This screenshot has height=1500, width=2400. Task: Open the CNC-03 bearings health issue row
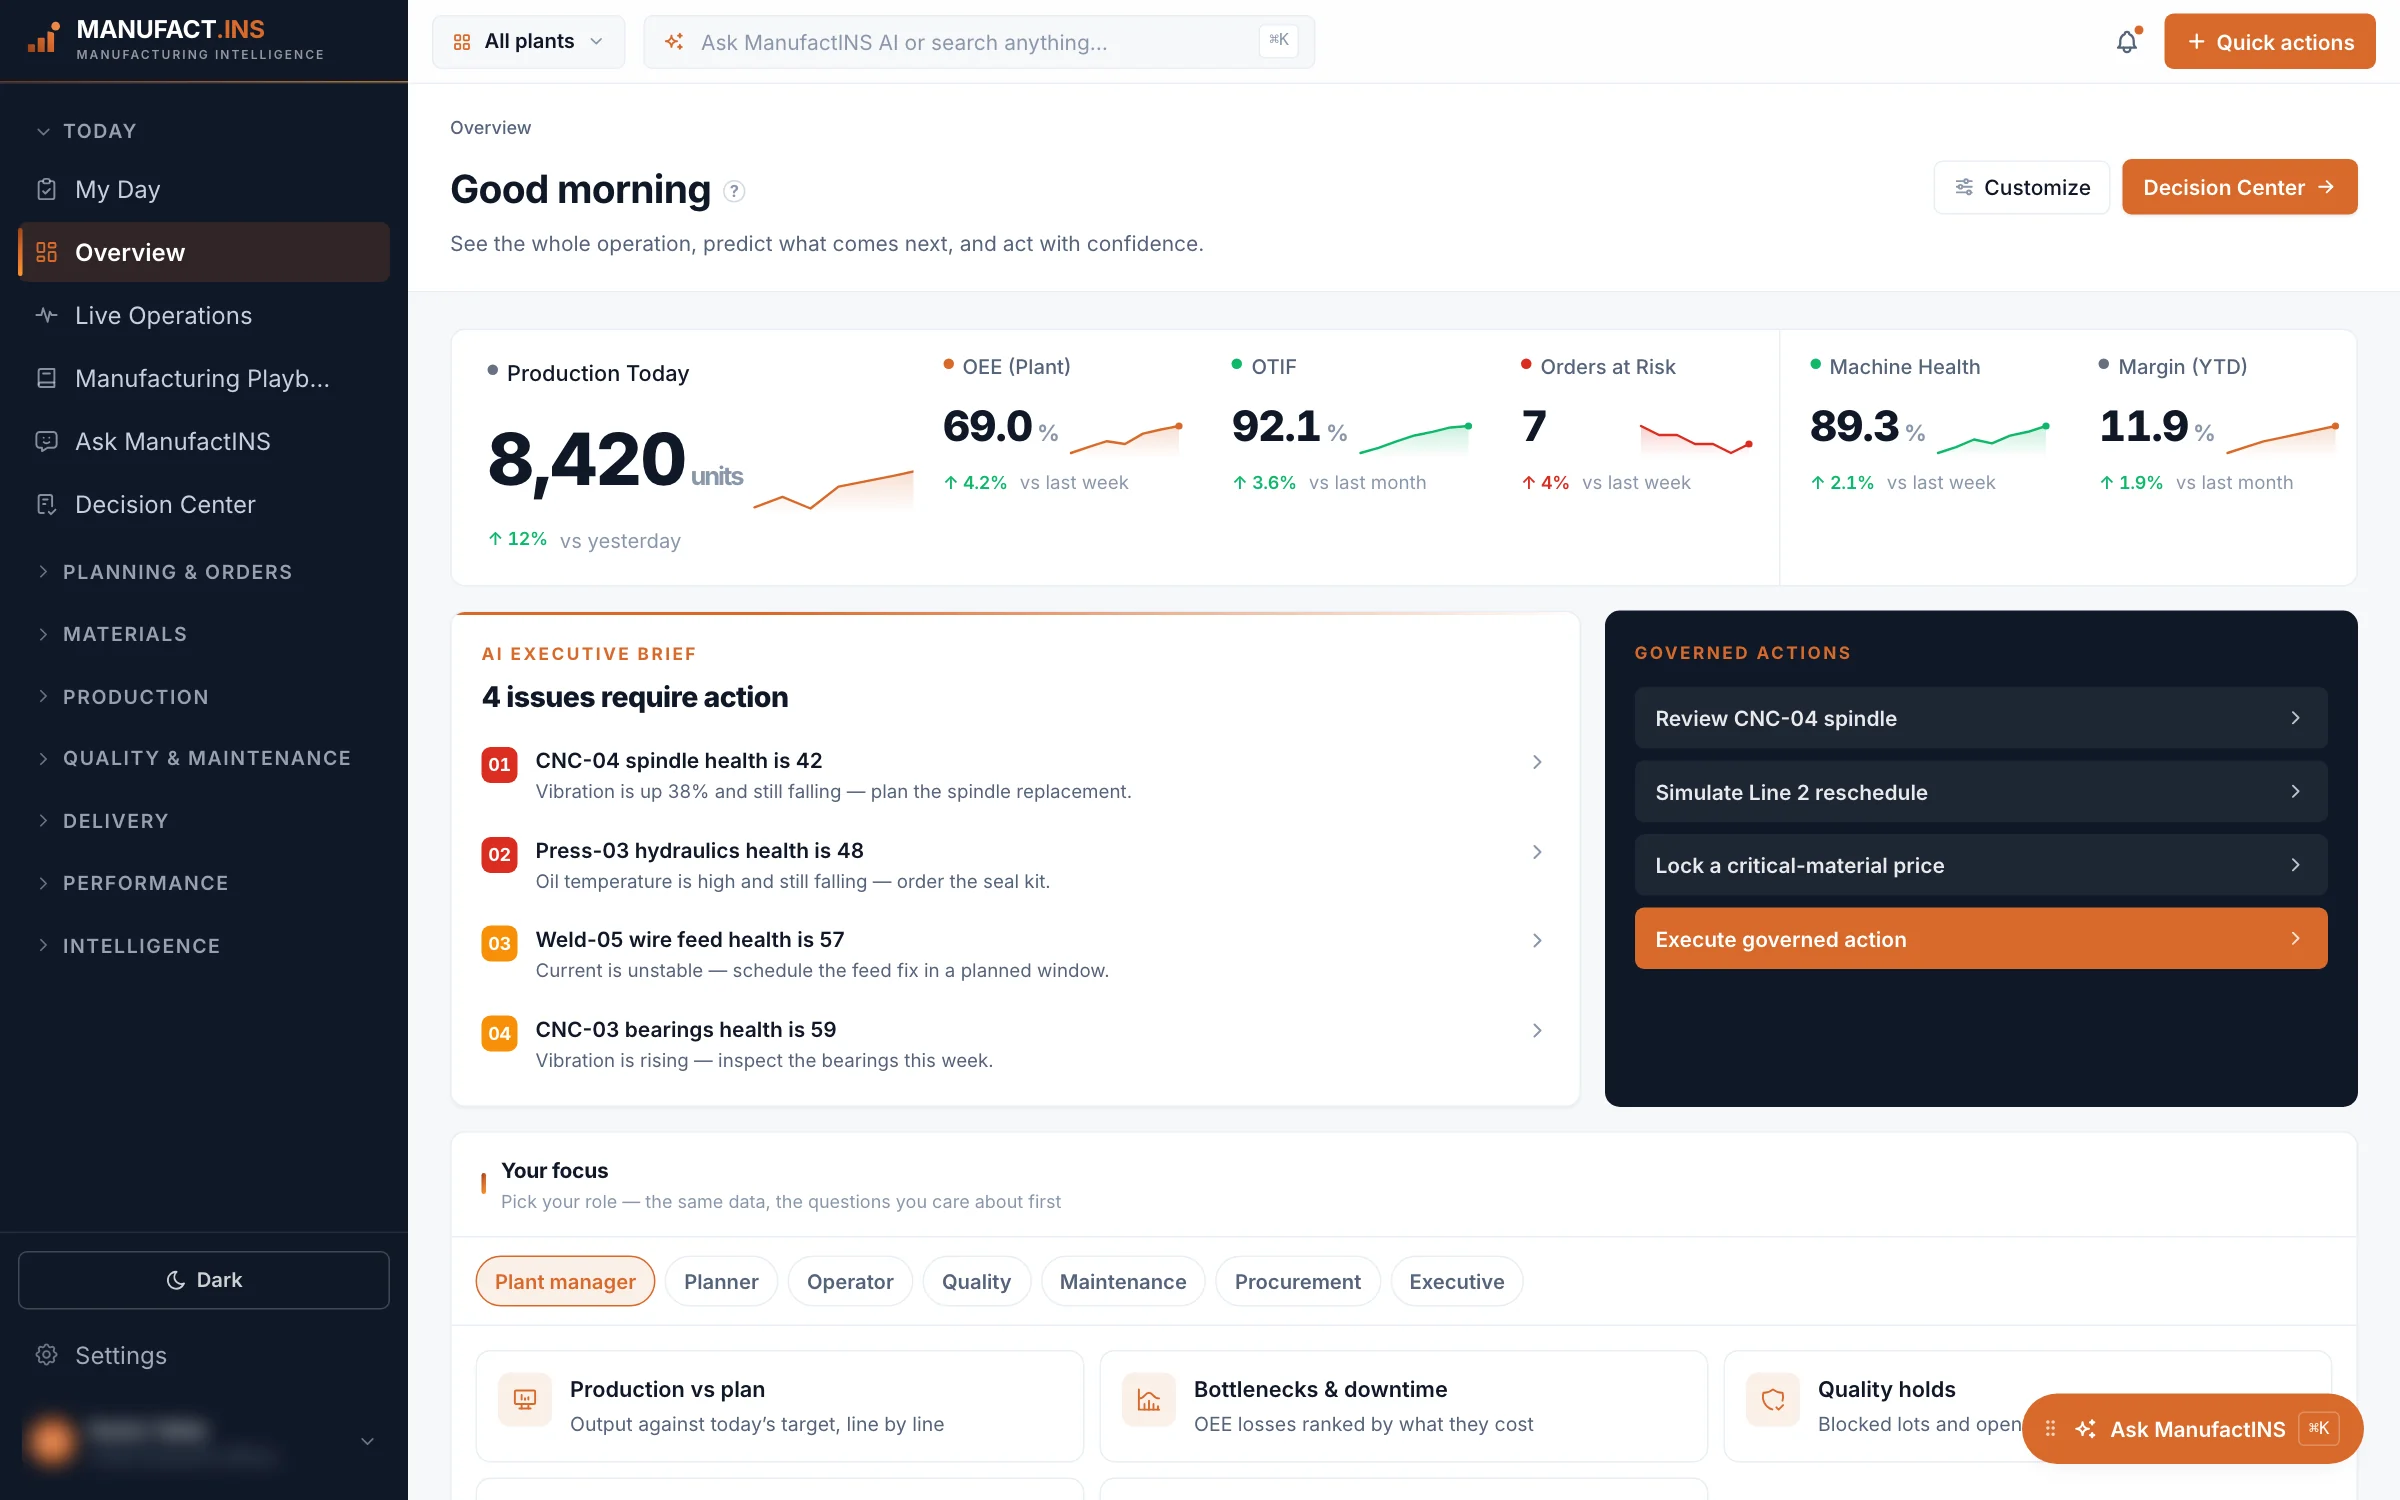point(1014,1044)
